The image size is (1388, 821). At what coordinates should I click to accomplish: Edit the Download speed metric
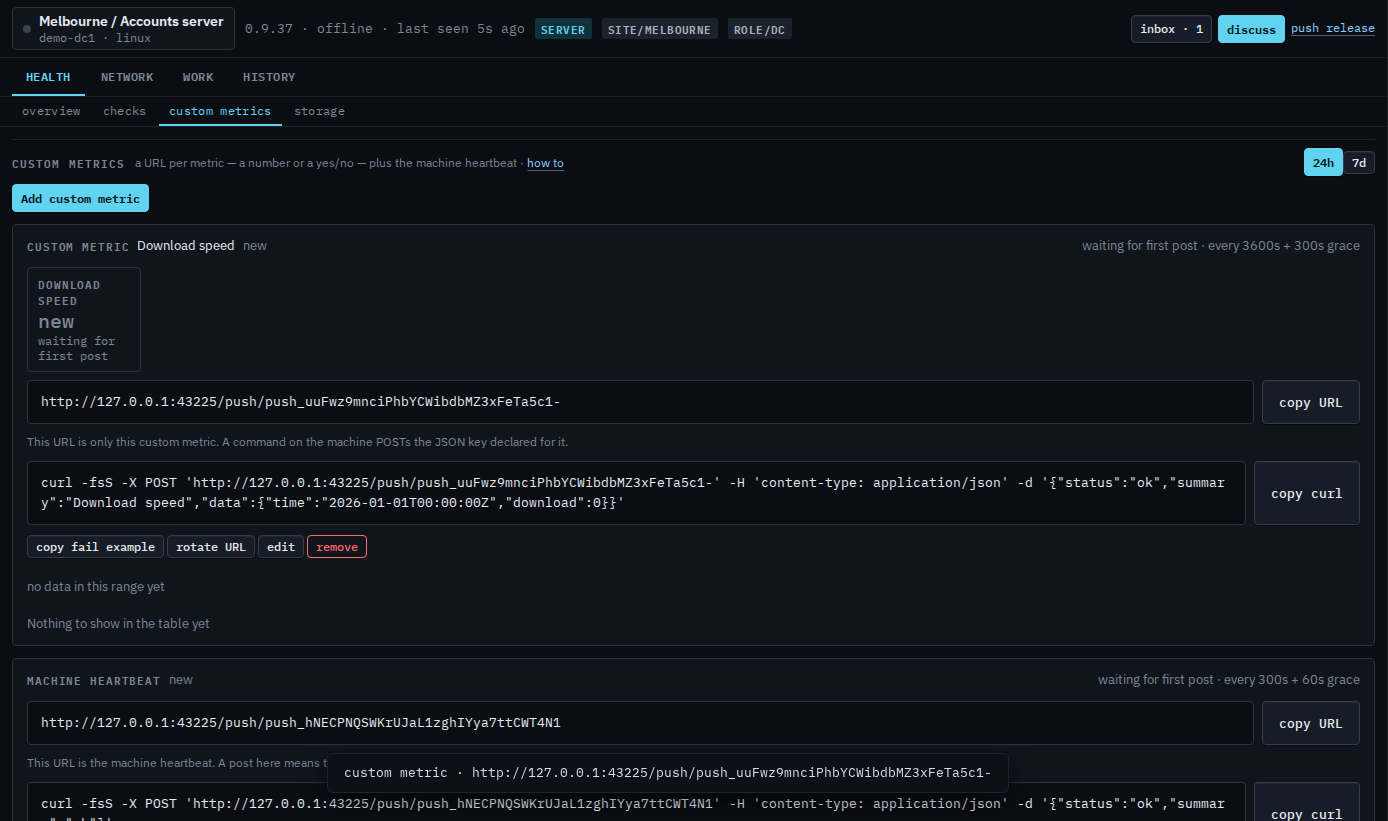[281, 547]
